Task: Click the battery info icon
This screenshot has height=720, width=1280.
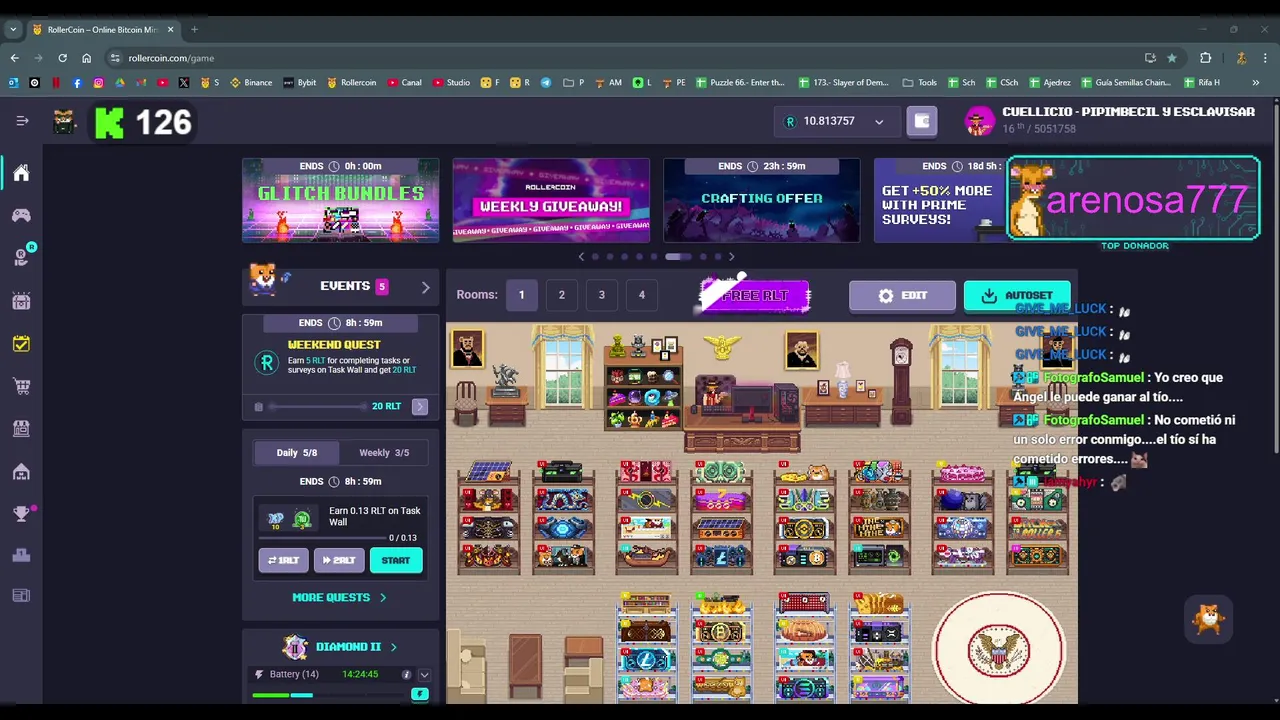Action: pyautogui.click(x=406, y=675)
